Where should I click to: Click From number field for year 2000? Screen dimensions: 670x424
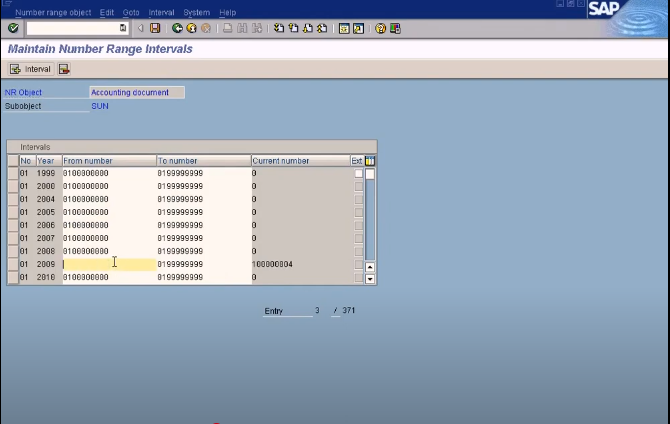[109, 186]
